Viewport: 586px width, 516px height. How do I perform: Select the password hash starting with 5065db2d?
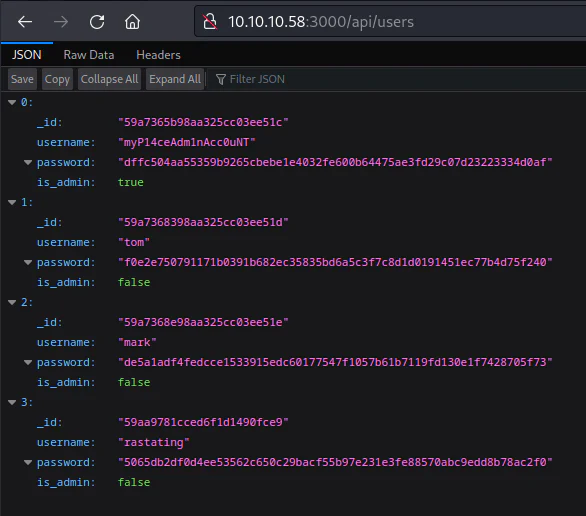point(335,462)
